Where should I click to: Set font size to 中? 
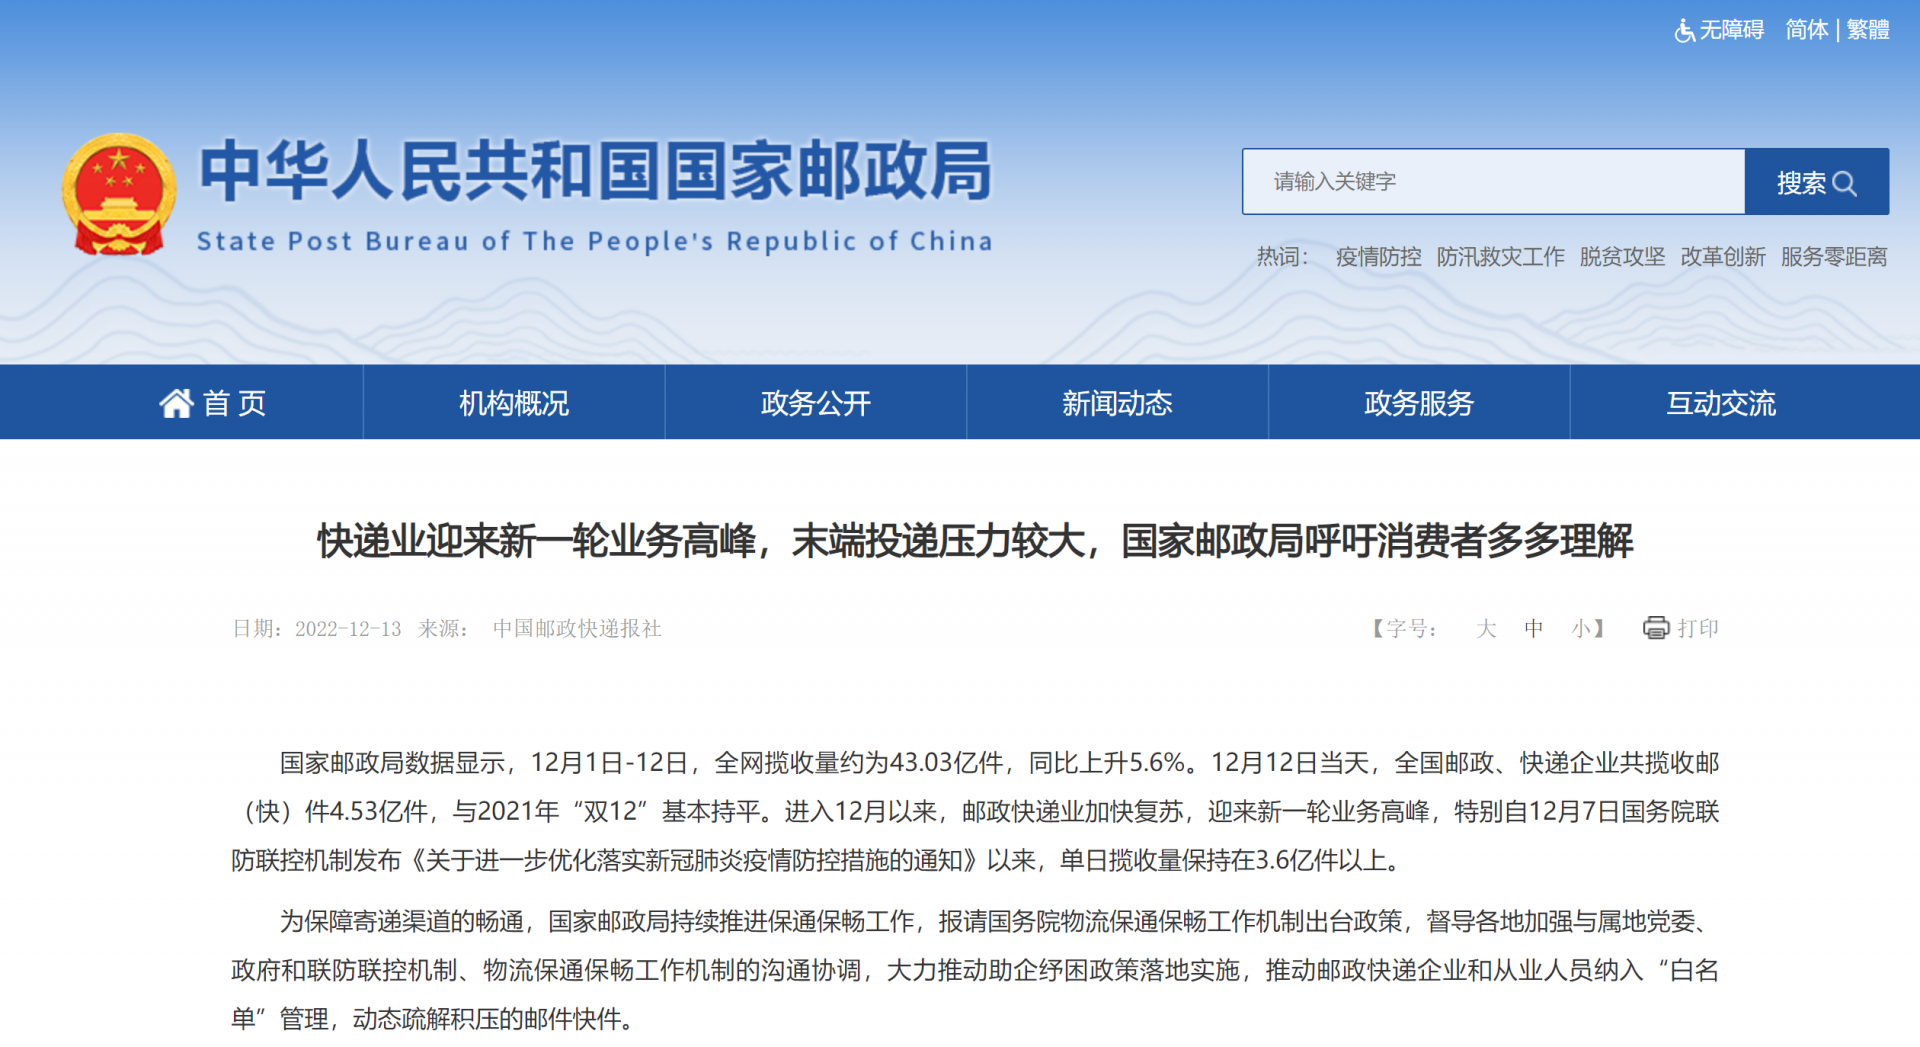[1533, 628]
